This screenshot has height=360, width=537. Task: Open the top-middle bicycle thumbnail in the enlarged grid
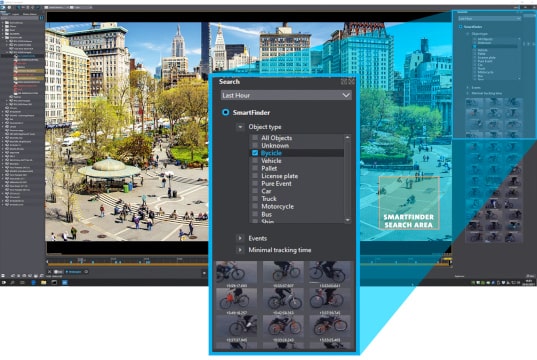283,272
